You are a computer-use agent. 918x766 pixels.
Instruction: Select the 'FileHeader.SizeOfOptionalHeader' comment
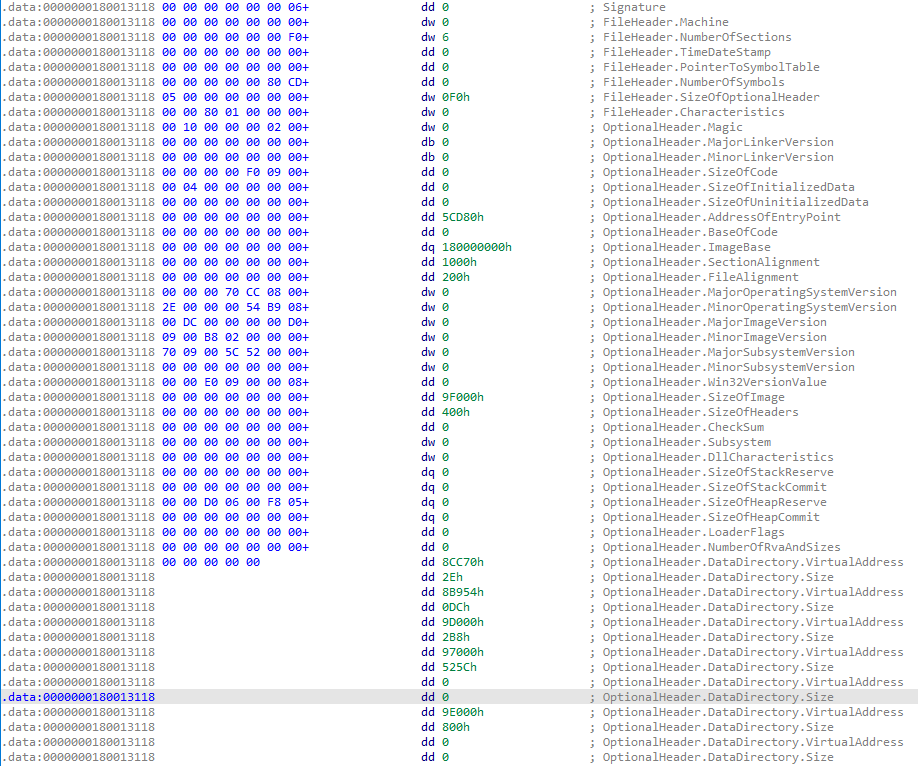tap(711, 97)
